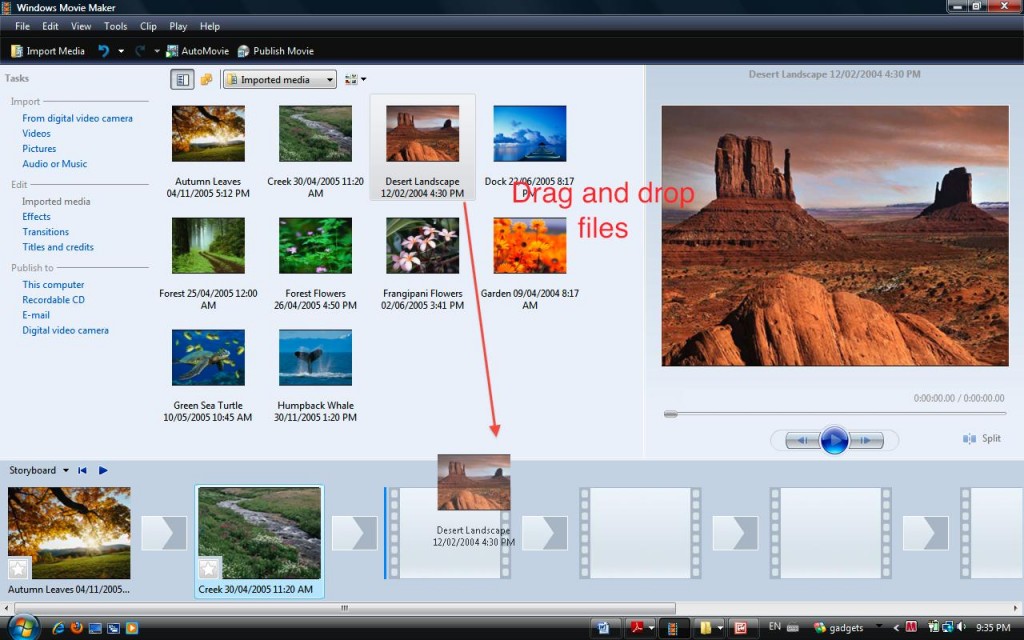This screenshot has height=640, width=1024.
Task: Publish via E-mail link
Action: 36,315
